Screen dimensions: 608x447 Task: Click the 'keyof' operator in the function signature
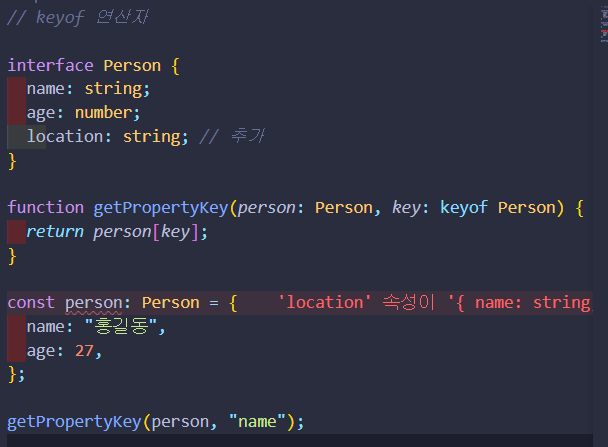click(x=463, y=207)
